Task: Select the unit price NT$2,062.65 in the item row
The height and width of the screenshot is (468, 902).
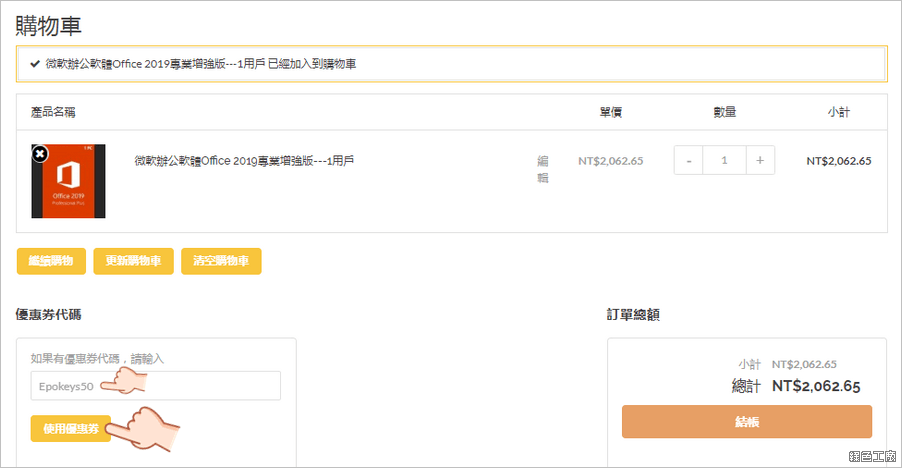Action: (x=610, y=161)
